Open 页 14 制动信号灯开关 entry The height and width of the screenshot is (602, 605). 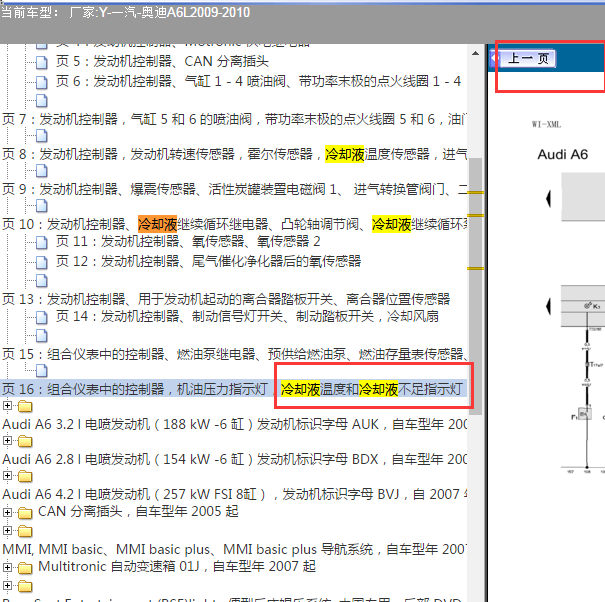247,316
